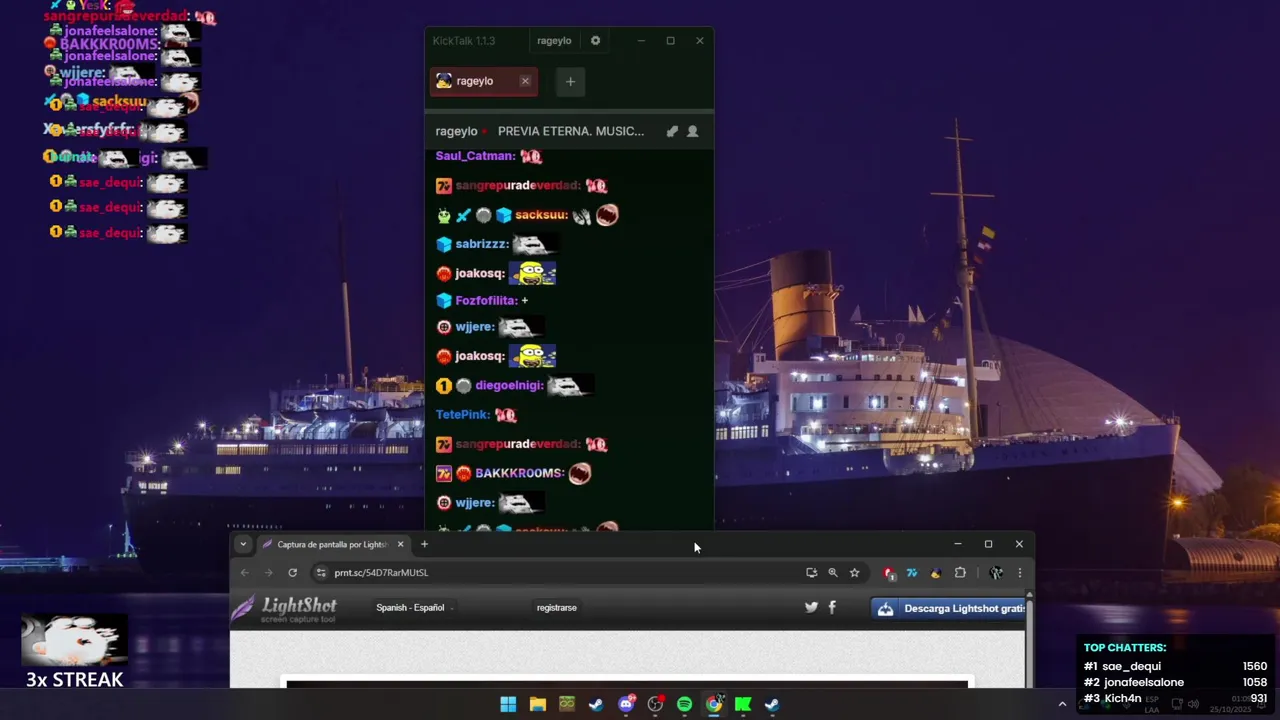Click Descarga Lightshot gratis button
Image resolution: width=1280 pixels, height=720 pixels.
pos(950,608)
